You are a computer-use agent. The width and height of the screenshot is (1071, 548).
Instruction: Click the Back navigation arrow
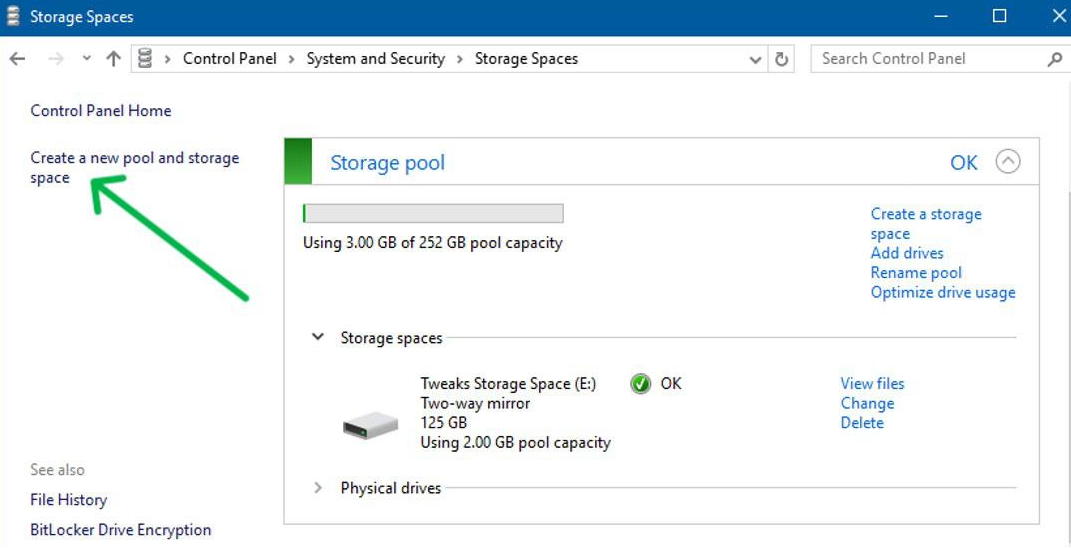(x=17, y=59)
